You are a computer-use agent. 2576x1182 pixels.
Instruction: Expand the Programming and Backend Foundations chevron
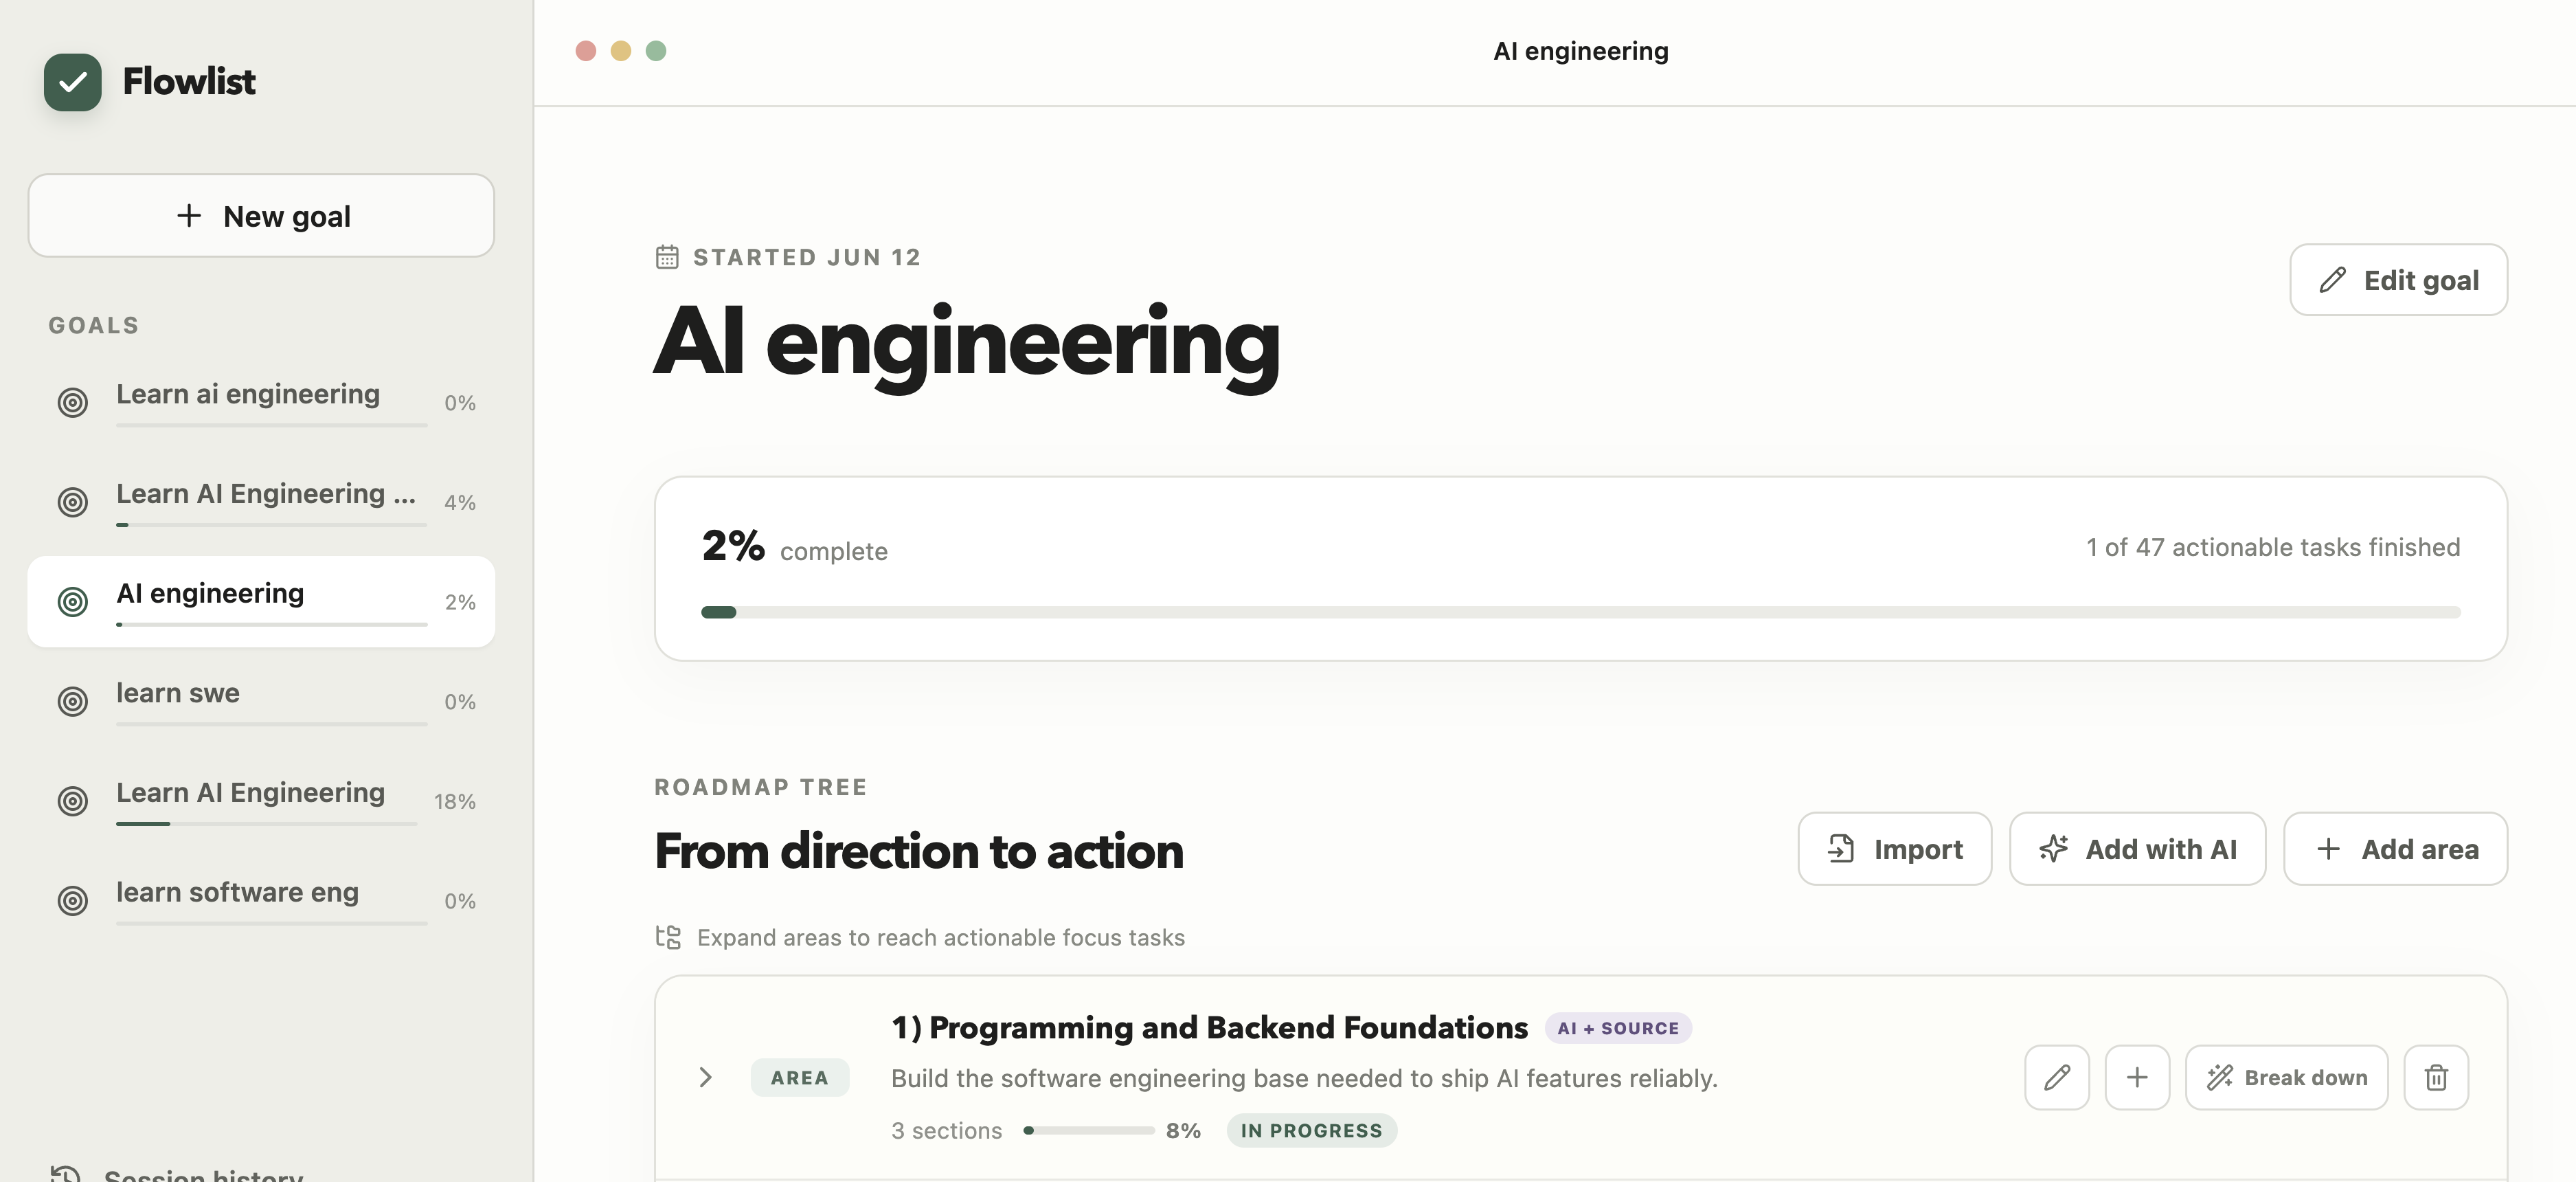(705, 1077)
